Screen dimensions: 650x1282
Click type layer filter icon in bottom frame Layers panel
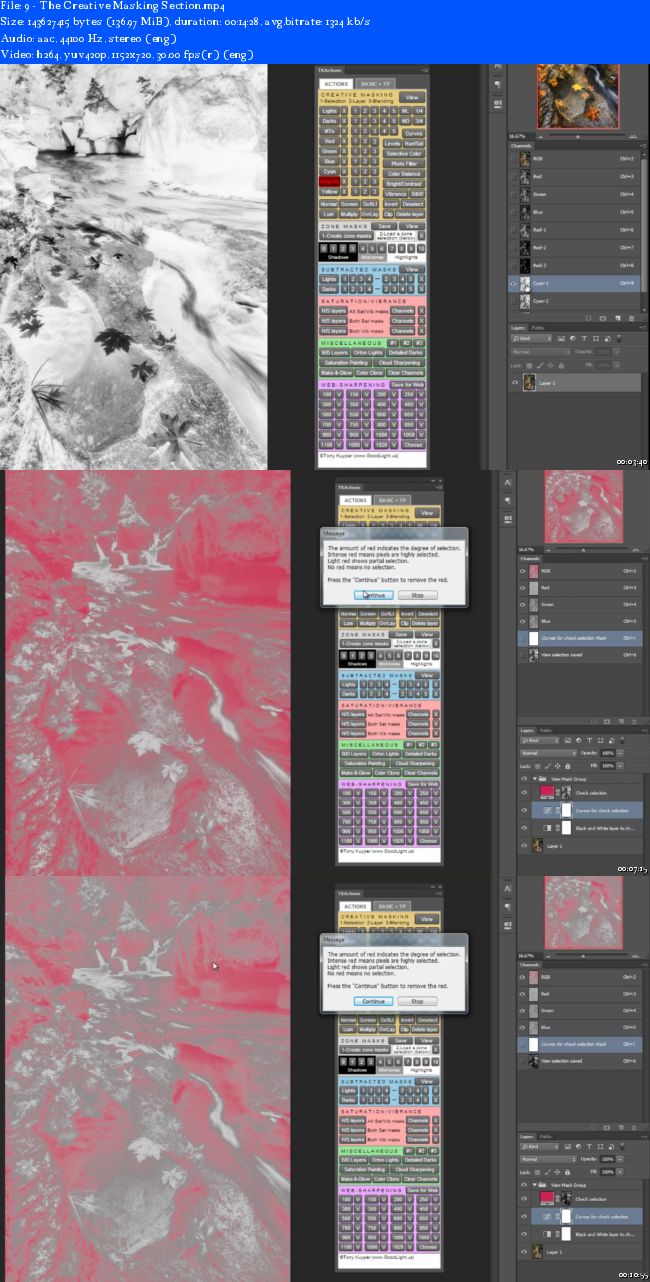pos(589,1146)
